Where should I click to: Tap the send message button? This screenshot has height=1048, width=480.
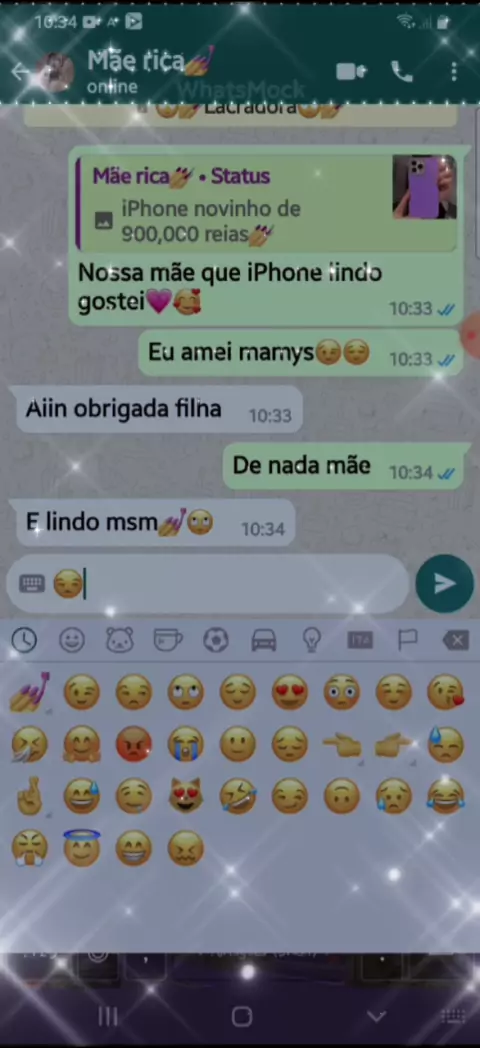(x=445, y=583)
